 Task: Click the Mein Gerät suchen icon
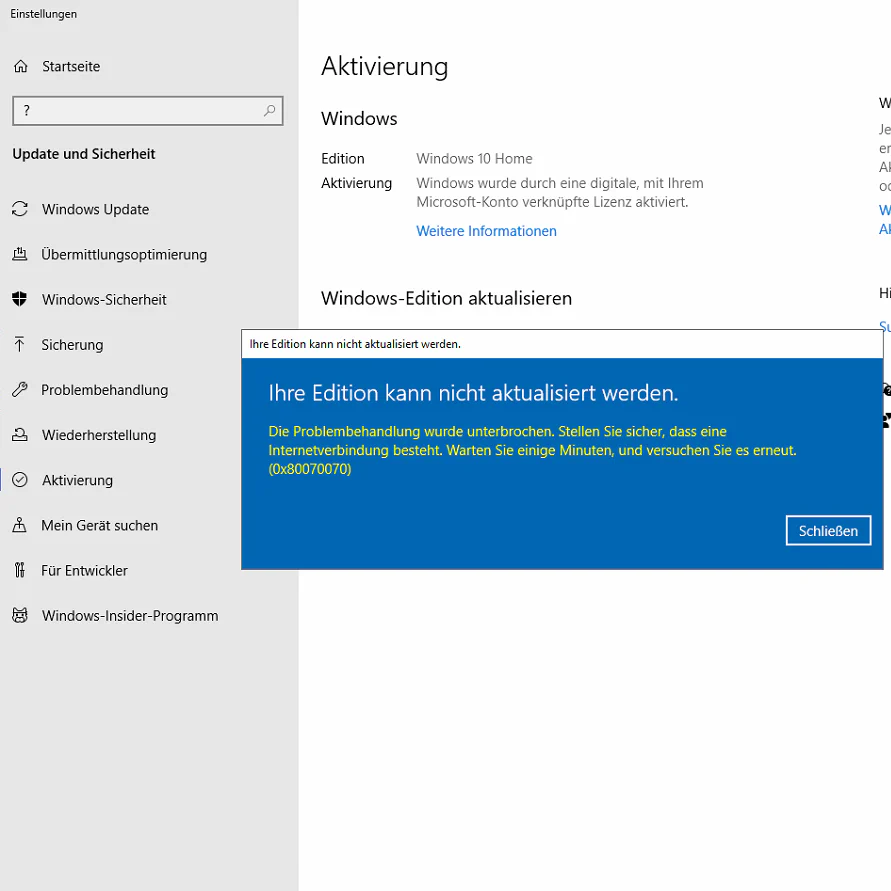click(x=20, y=525)
